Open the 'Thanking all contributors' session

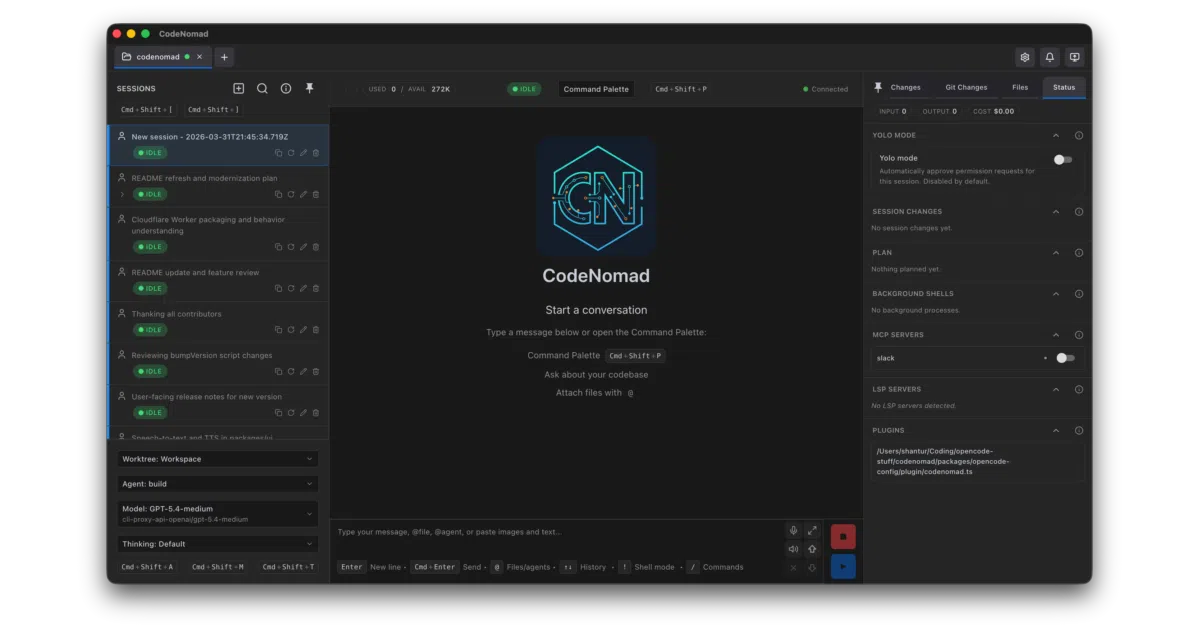click(218, 321)
